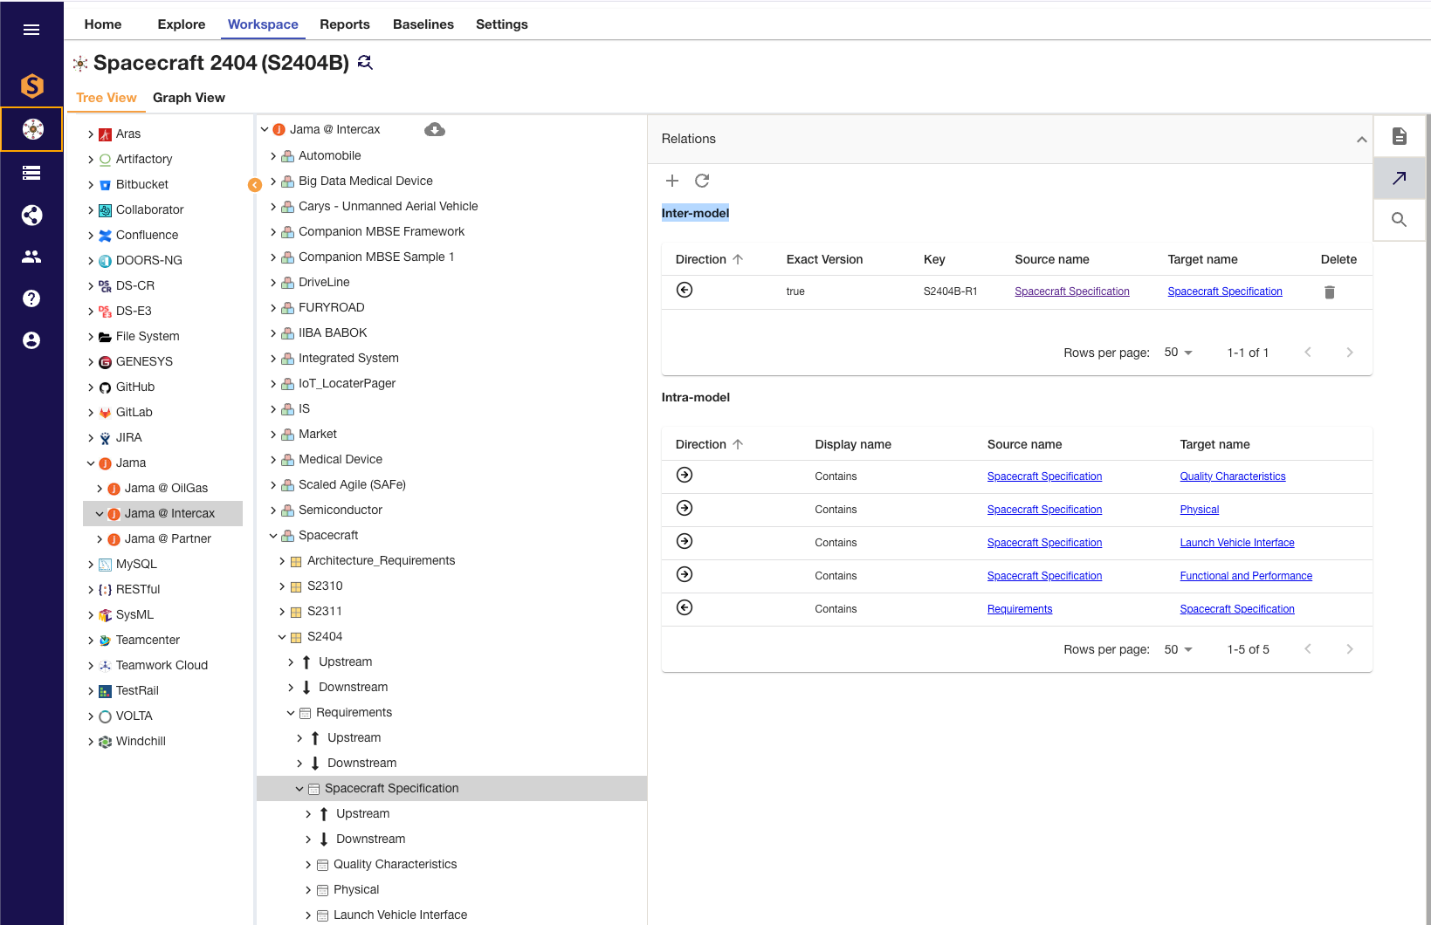Click direction icon in Requirements source row
The width and height of the screenshot is (1431, 925).
click(x=685, y=607)
